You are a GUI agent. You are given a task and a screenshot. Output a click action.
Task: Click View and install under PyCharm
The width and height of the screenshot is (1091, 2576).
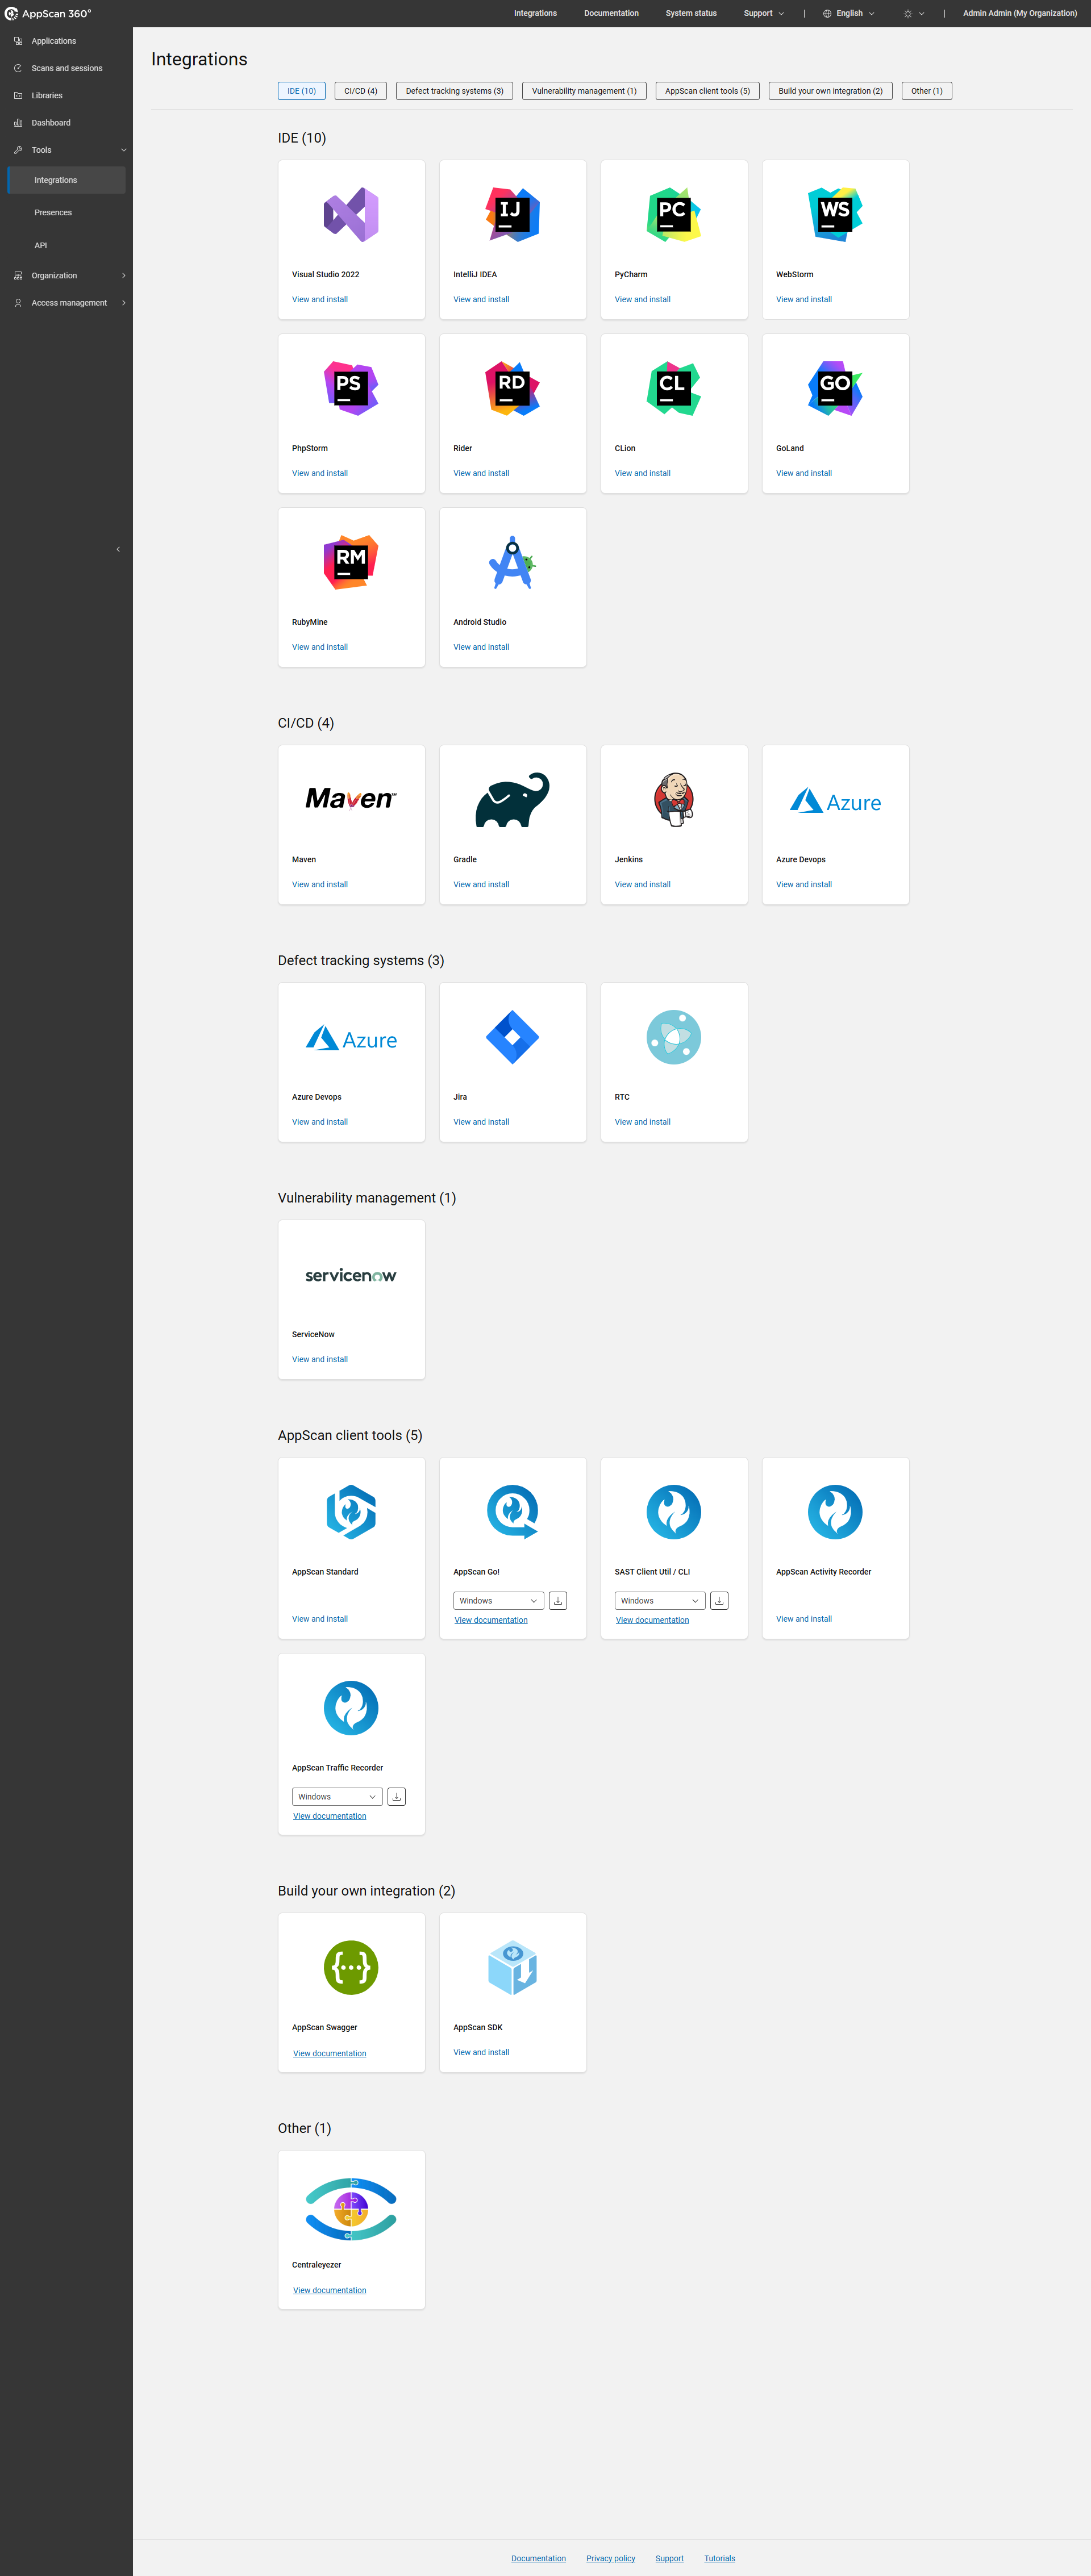coord(642,299)
